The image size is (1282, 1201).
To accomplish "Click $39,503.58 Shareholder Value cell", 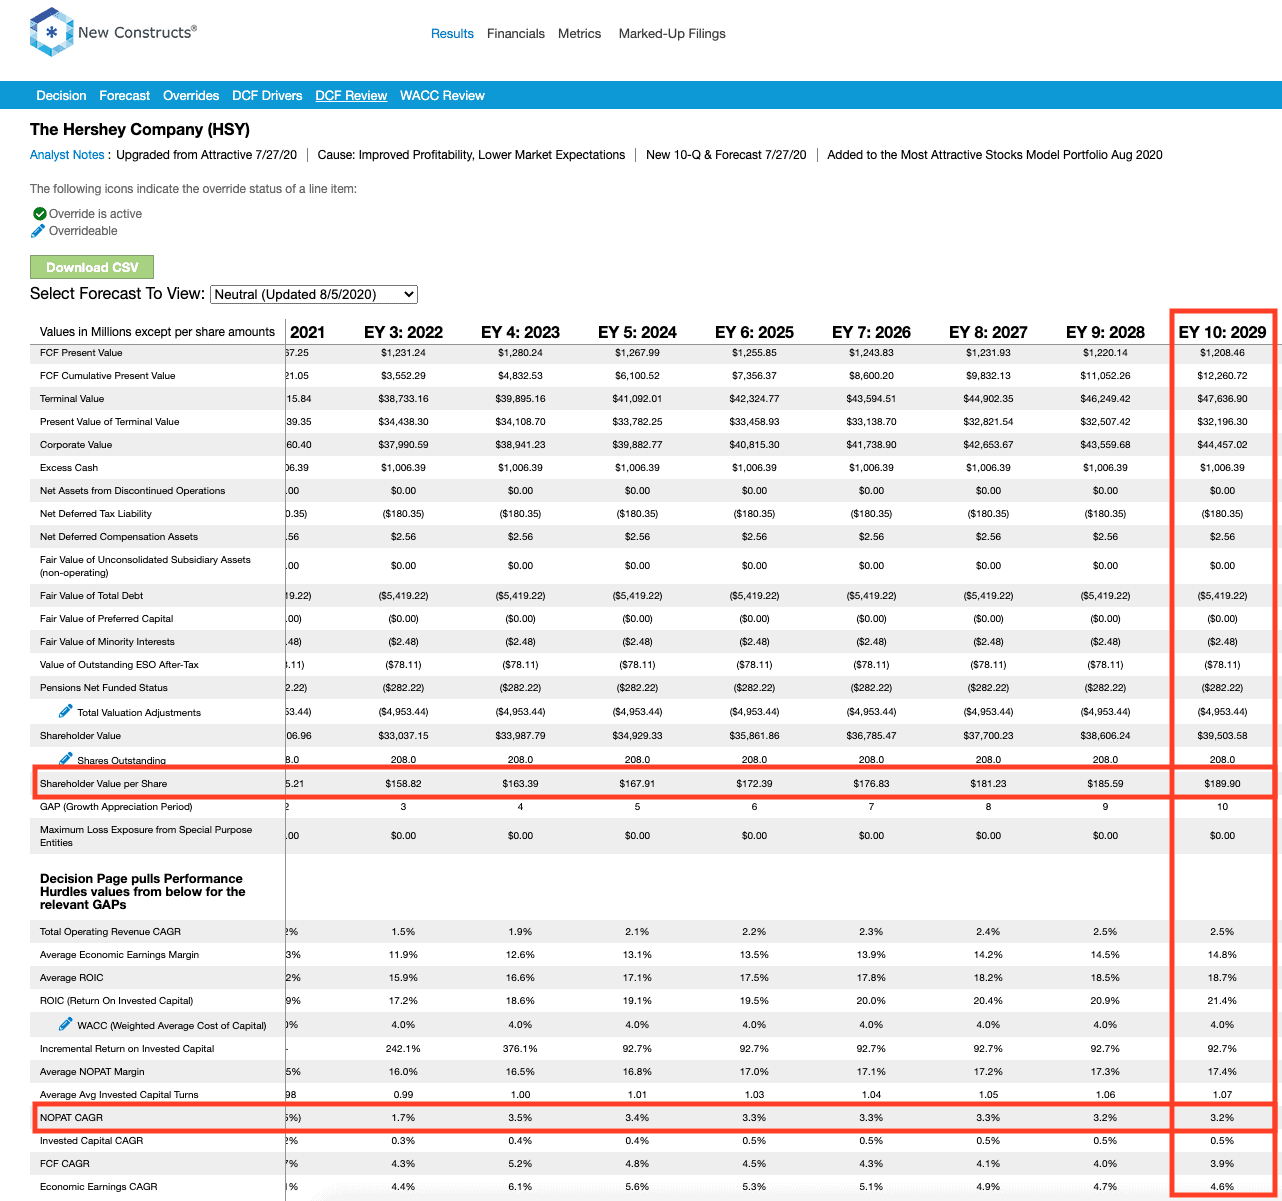I will 1222,736.
